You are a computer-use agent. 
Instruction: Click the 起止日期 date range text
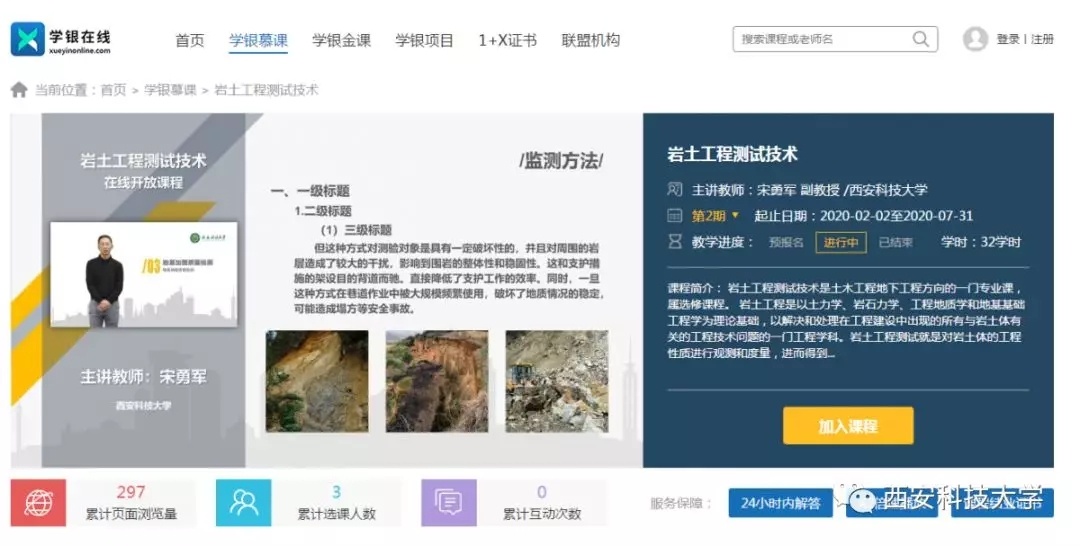tap(864, 216)
